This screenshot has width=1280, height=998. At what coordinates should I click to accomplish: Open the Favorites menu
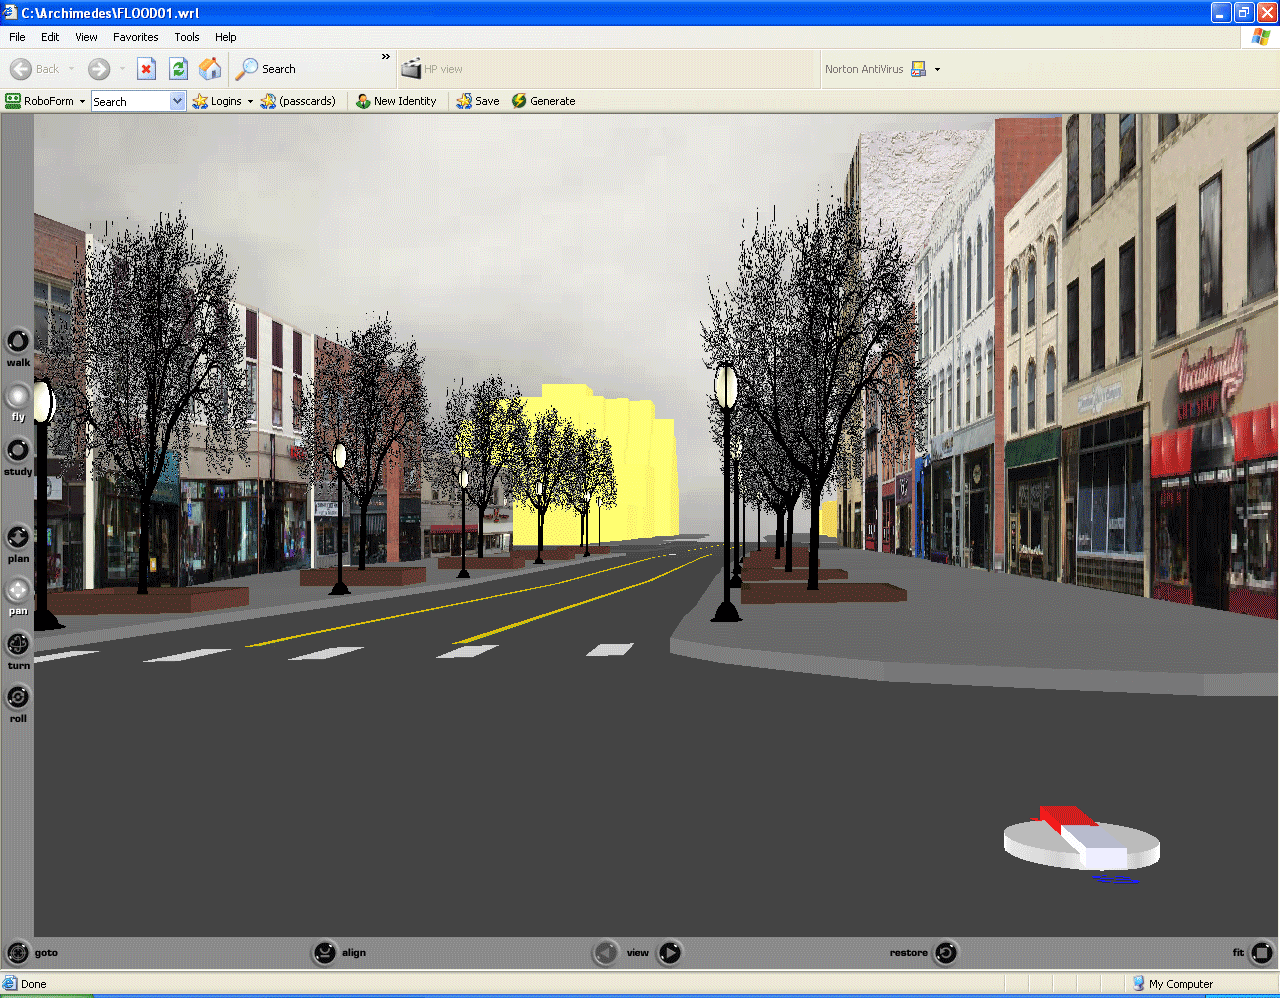135,37
